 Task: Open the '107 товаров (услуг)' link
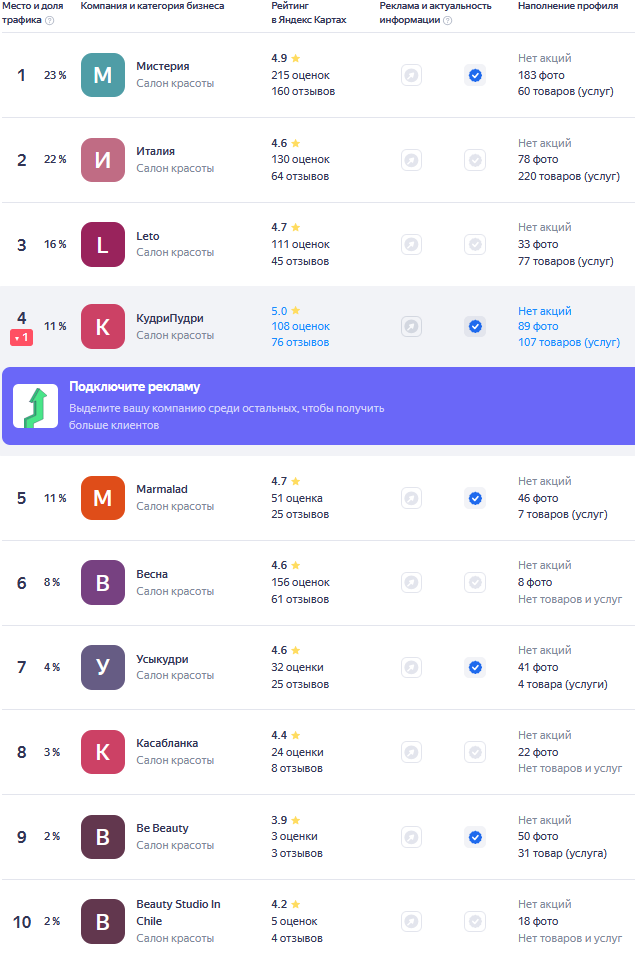point(569,342)
